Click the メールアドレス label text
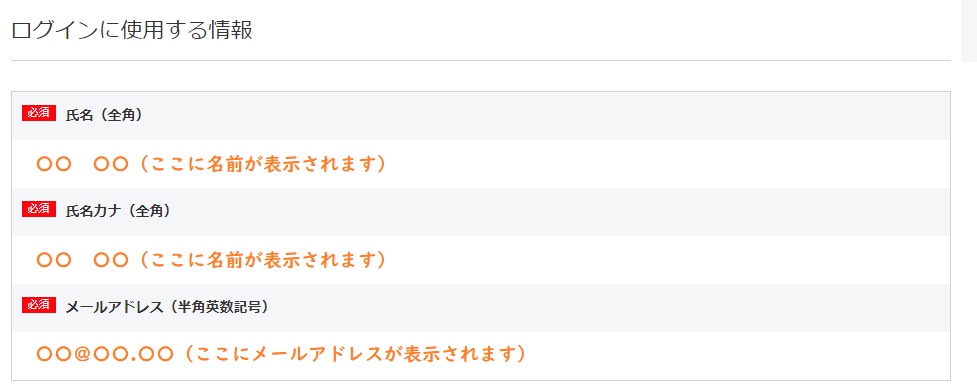Screen dimensions: 977x389 pos(111,307)
